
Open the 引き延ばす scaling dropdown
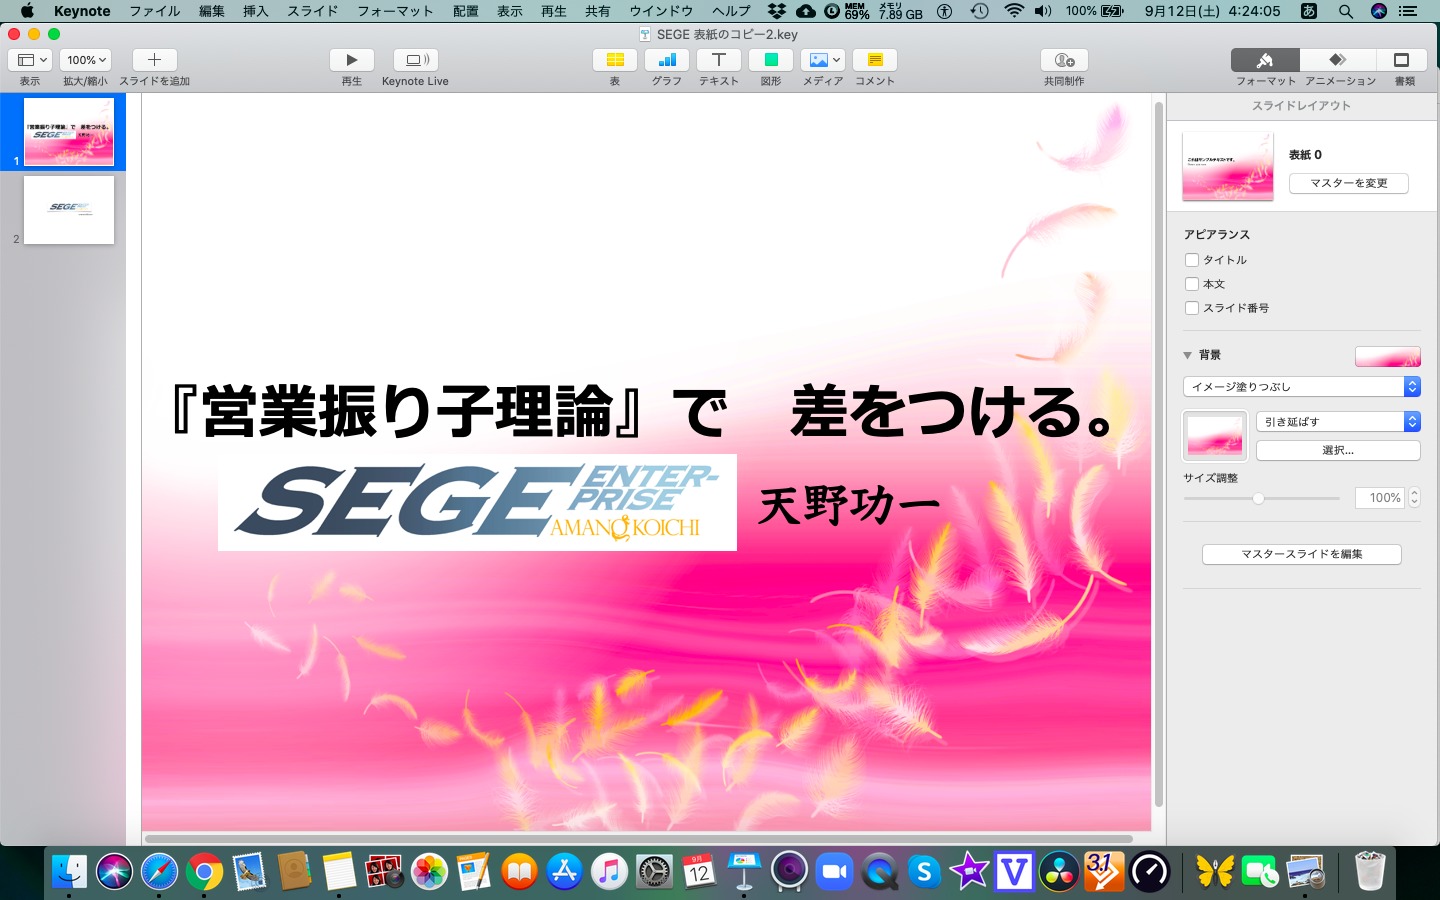[1338, 422]
